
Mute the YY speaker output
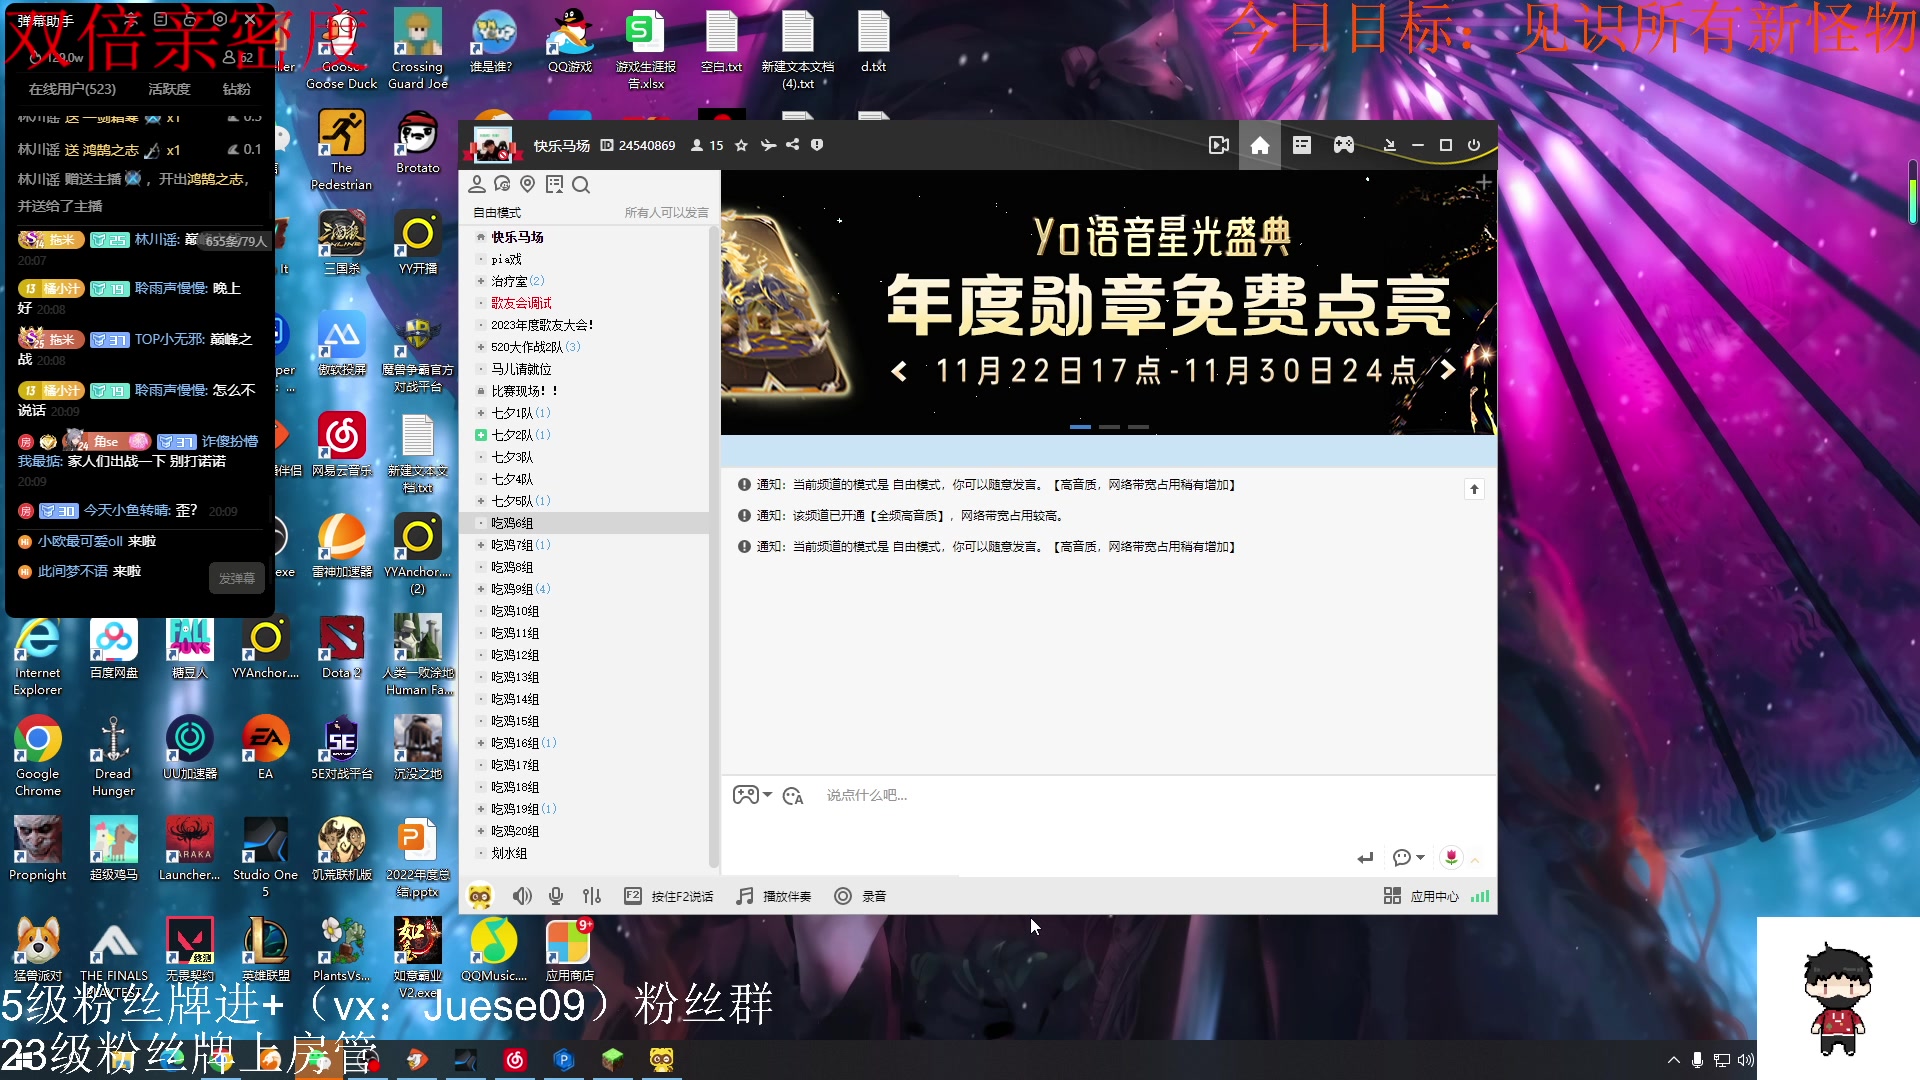click(522, 896)
